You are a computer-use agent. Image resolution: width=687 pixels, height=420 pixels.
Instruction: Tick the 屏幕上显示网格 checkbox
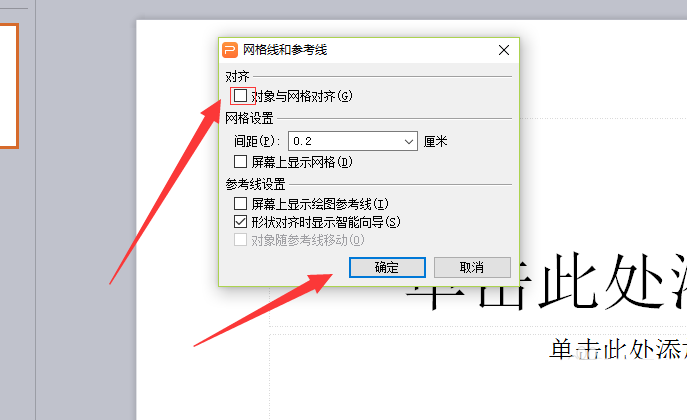[240, 162]
